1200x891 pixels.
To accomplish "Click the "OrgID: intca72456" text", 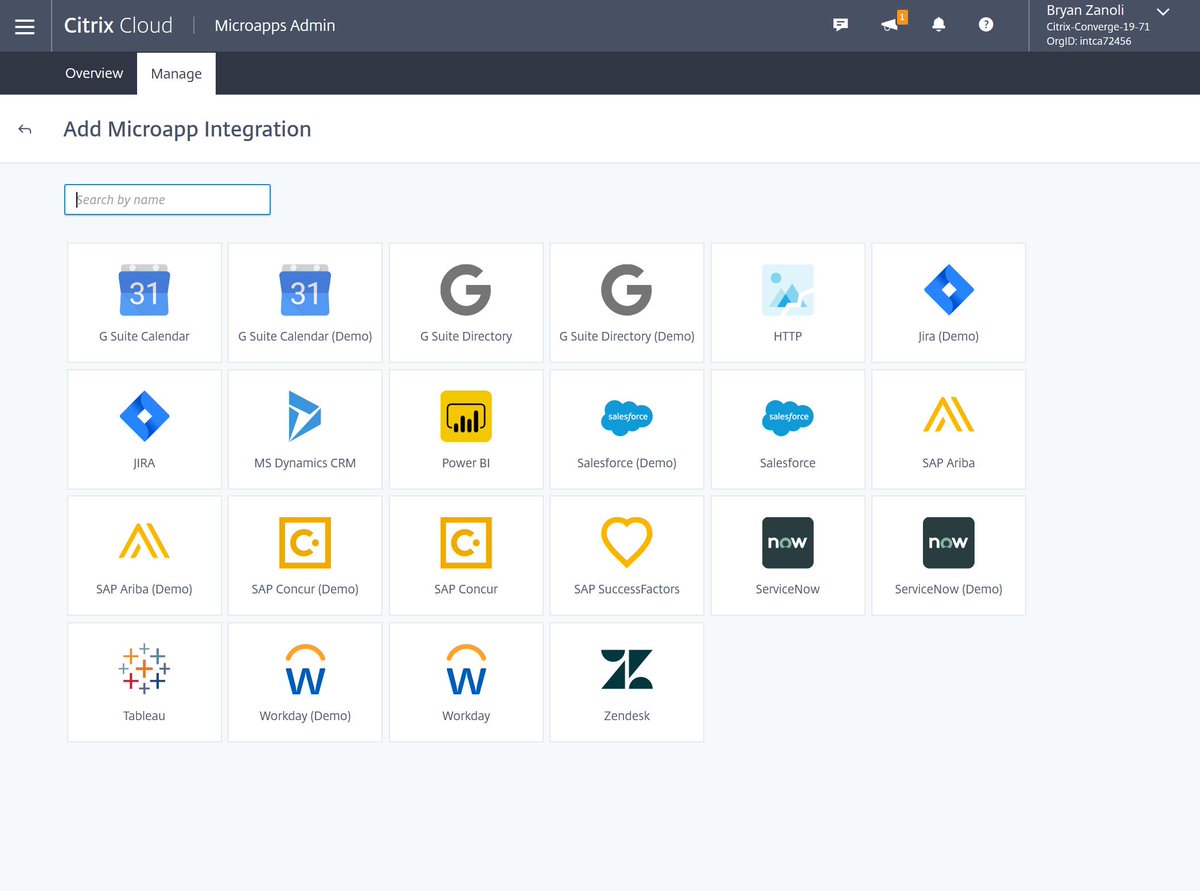I will 1089,41.
